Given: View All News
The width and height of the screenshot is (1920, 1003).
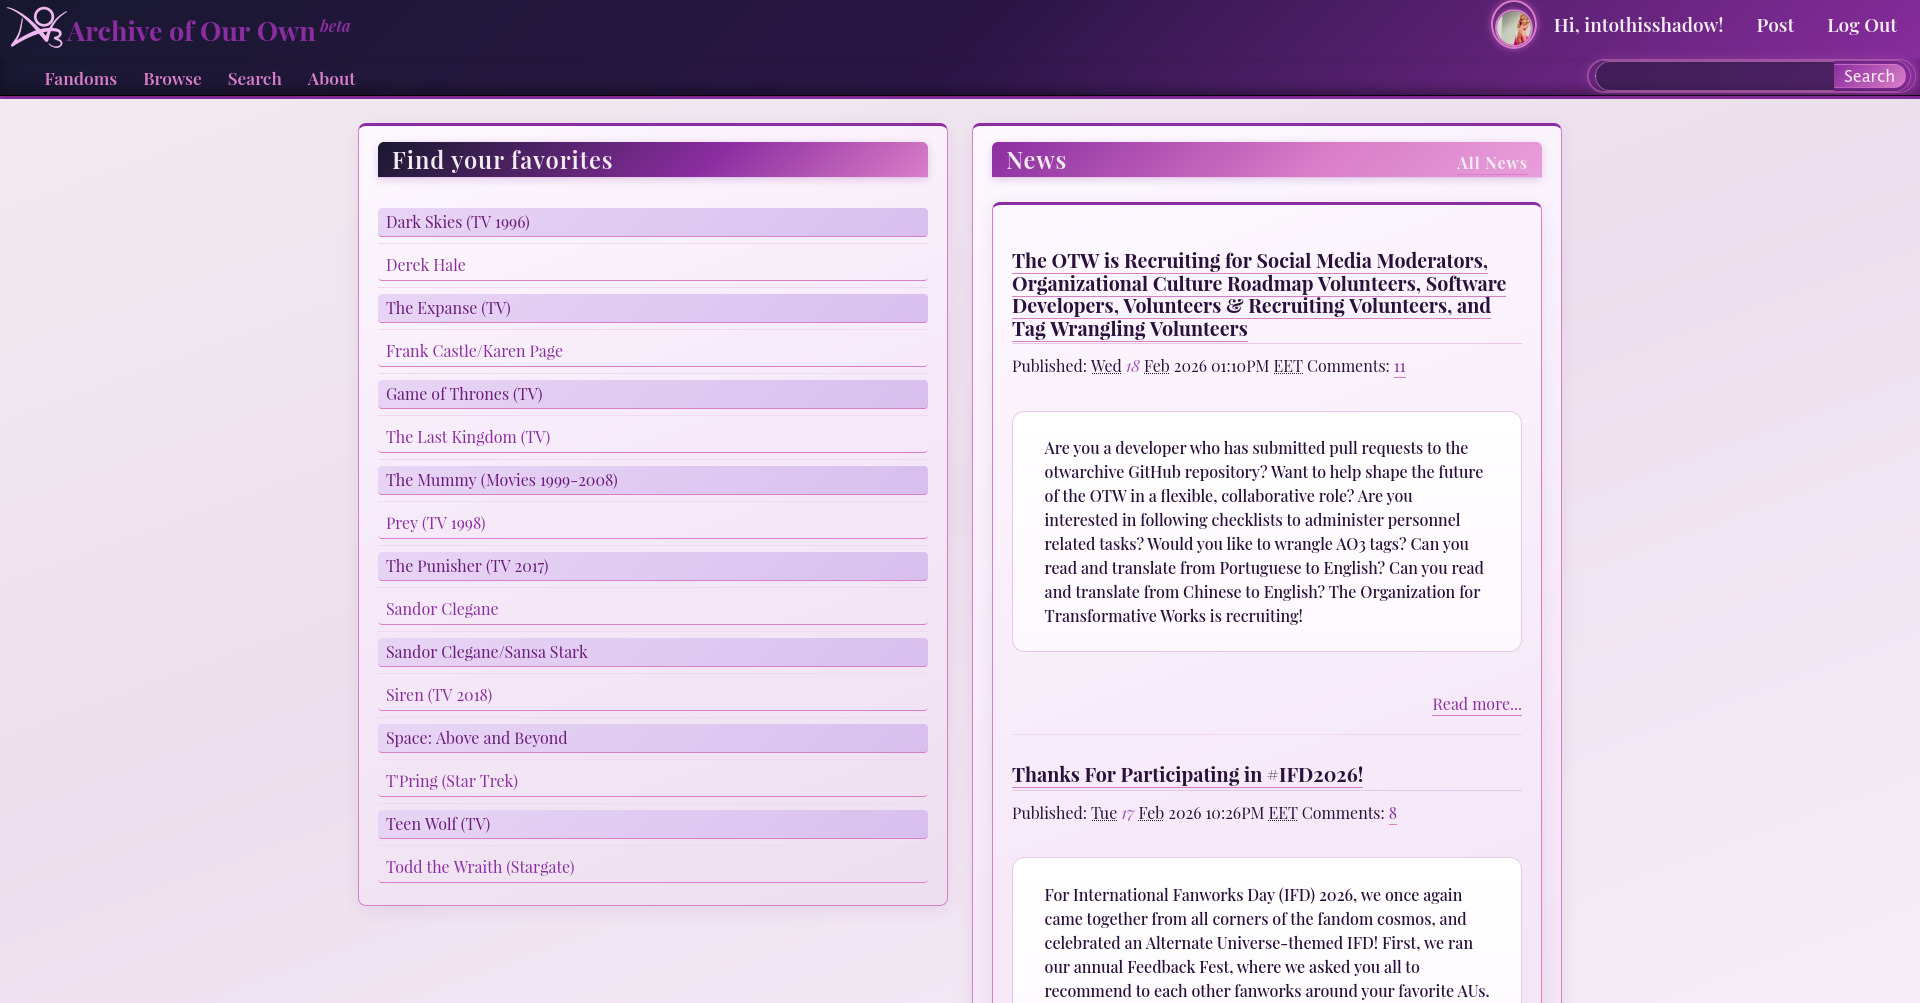Looking at the screenshot, I should (1491, 162).
